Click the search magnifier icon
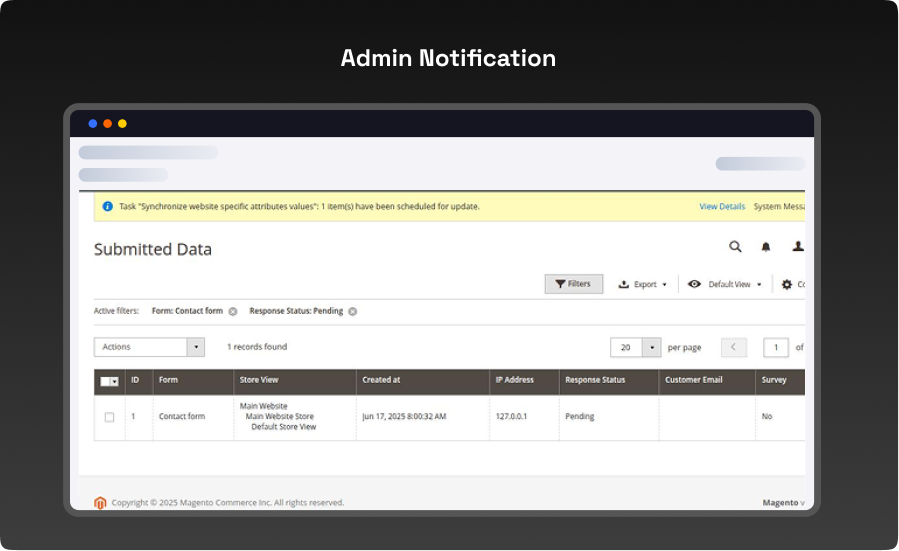The image size is (899, 551). pos(735,247)
